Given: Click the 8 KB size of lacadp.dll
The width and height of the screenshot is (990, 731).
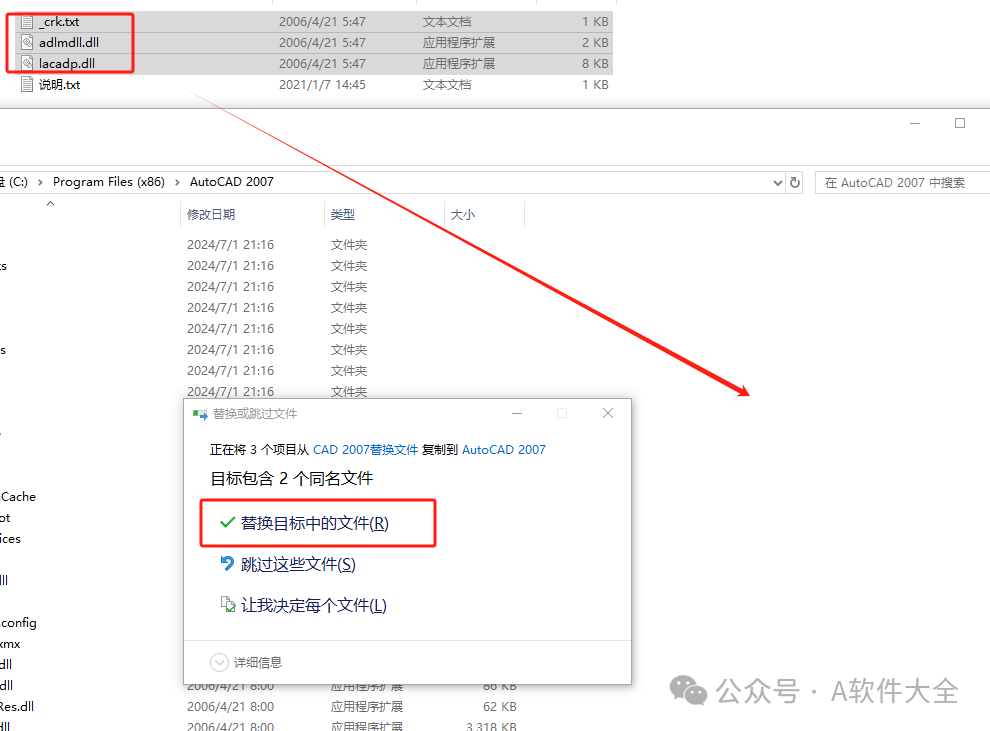Looking at the screenshot, I should [595, 64].
